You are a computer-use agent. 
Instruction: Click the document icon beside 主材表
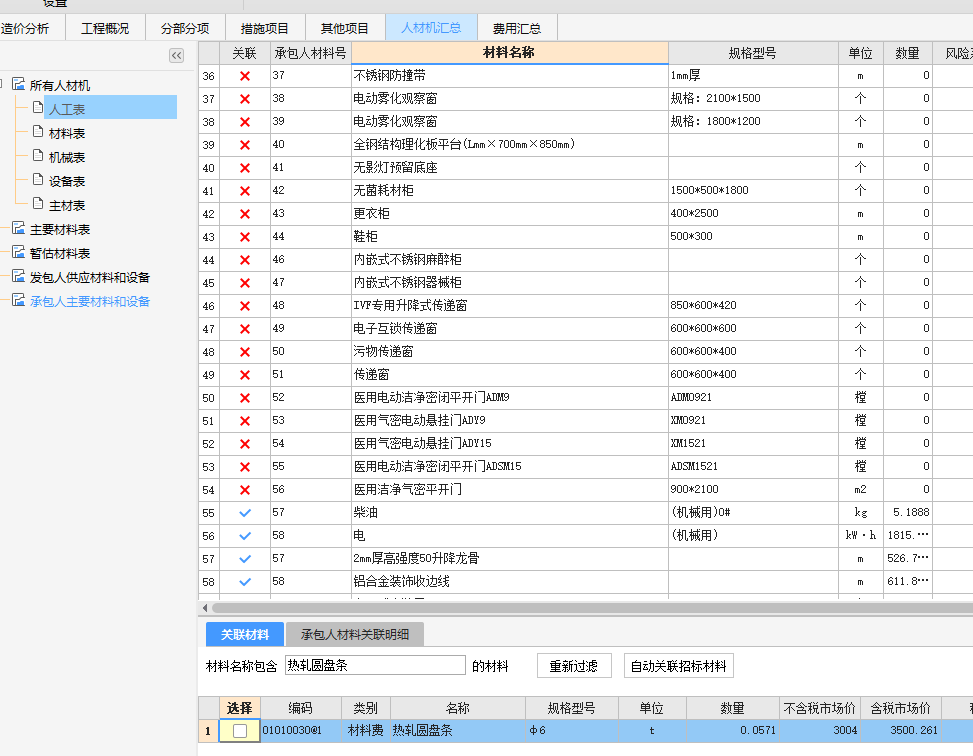(38, 204)
